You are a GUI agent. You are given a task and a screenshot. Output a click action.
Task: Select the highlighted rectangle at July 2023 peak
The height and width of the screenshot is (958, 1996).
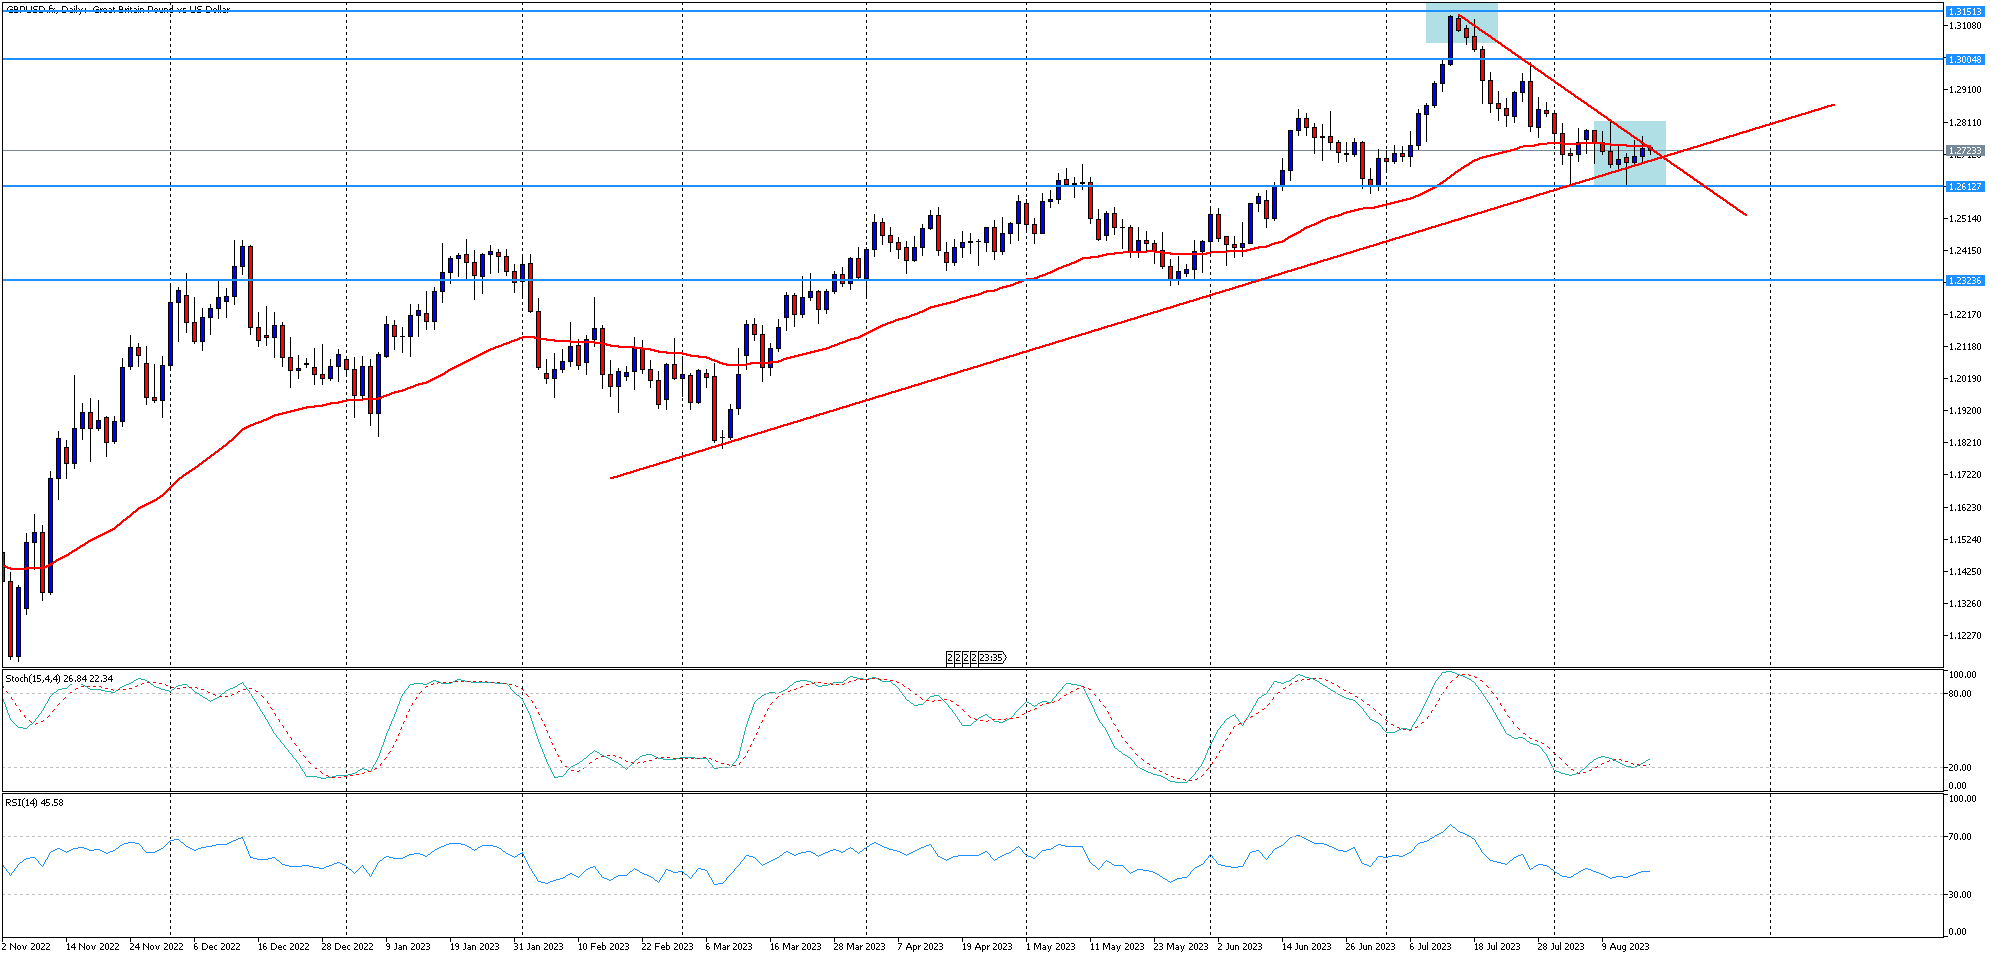click(1461, 23)
